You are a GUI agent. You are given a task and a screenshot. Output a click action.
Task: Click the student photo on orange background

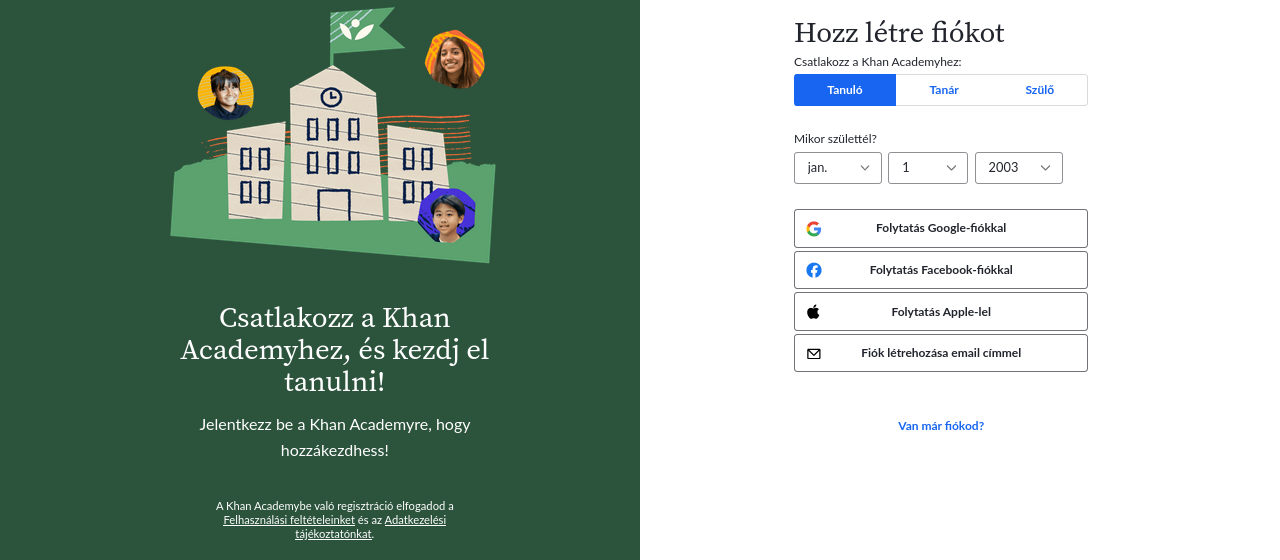click(455, 60)
